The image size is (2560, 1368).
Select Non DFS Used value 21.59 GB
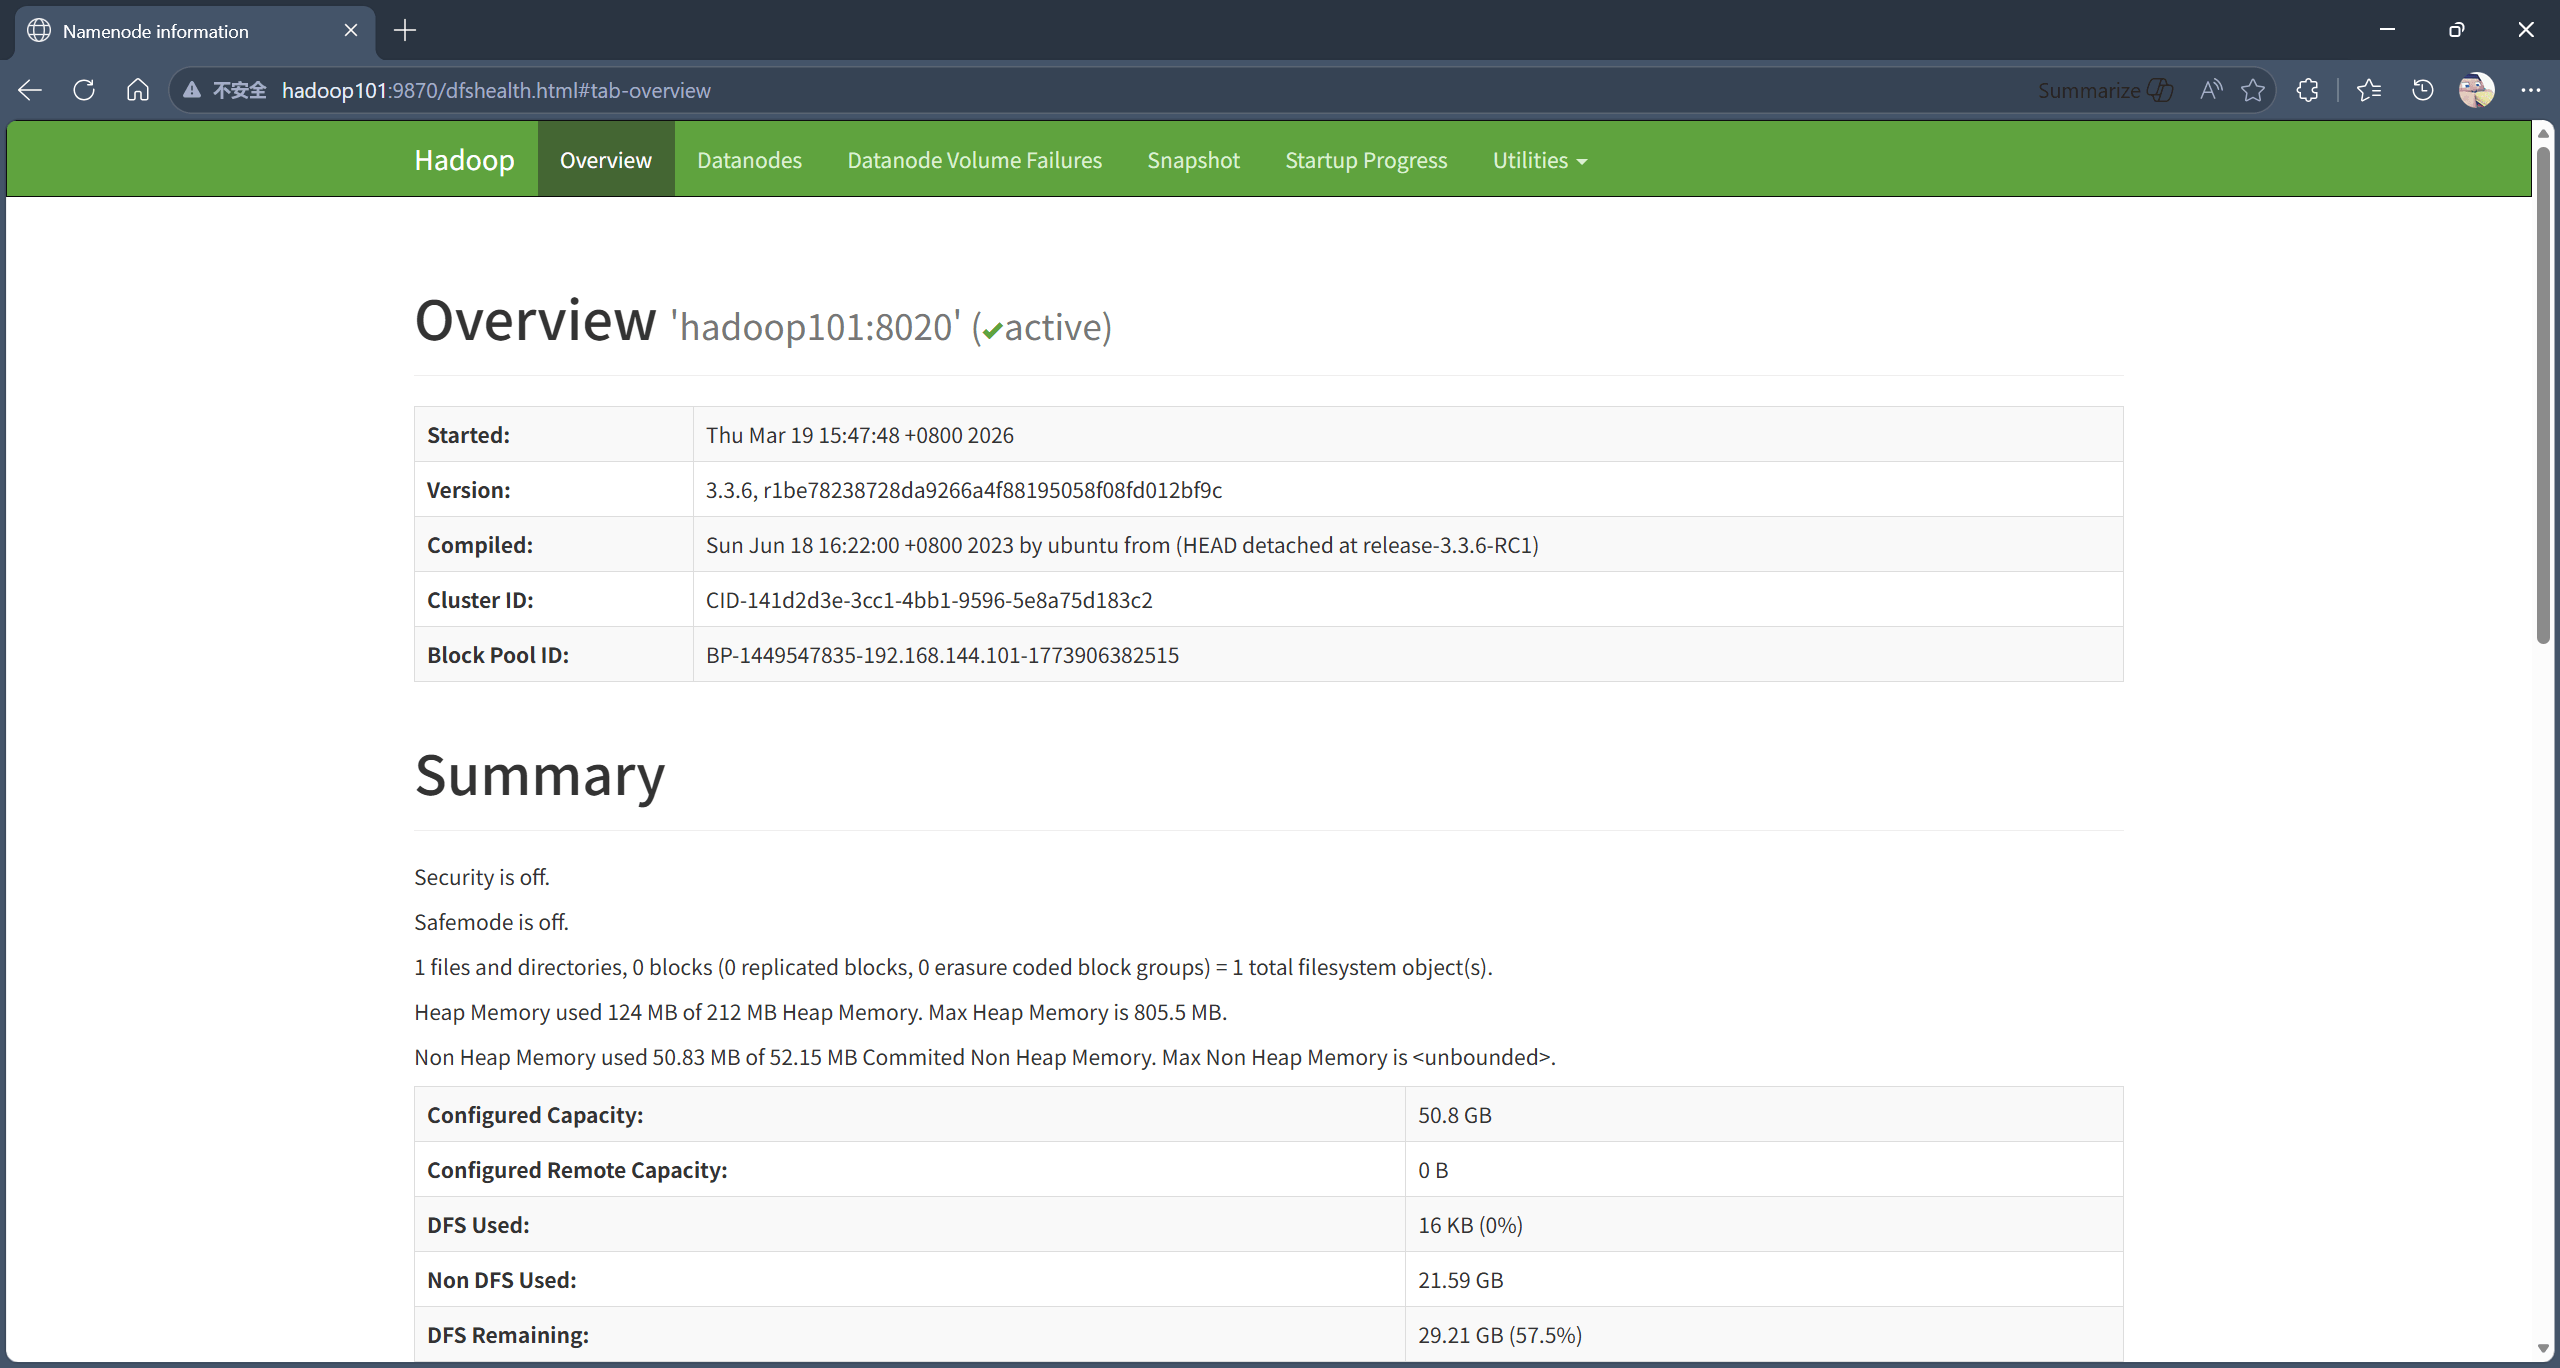click(1460, 1280)
